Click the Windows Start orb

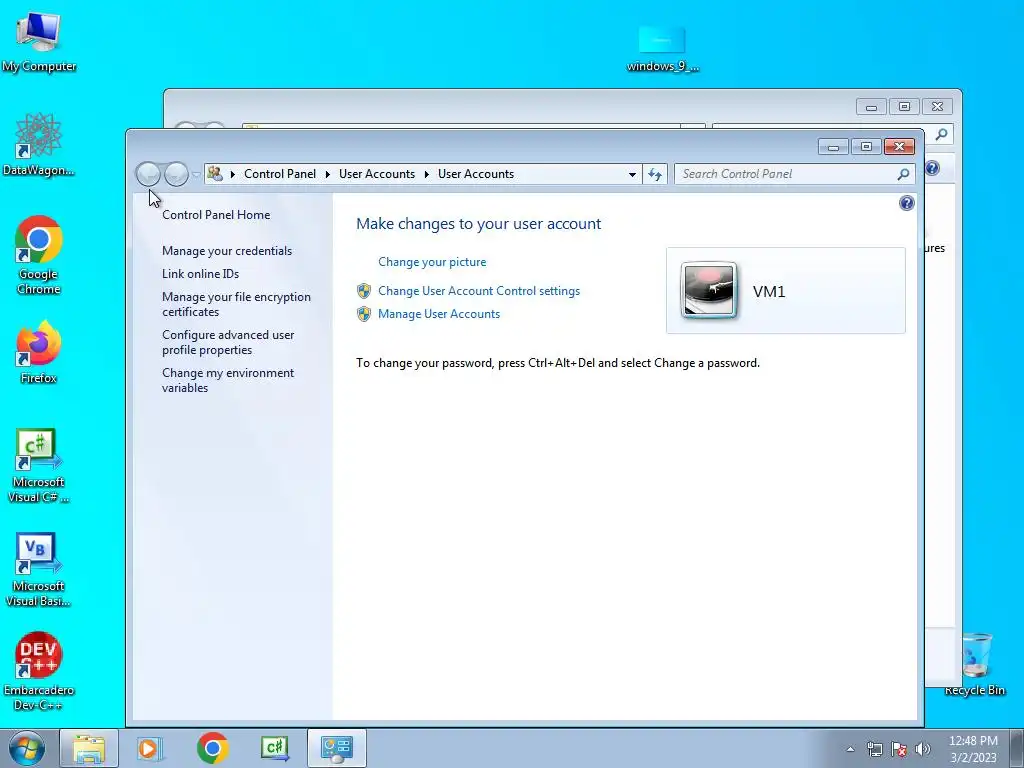pyautogui.click(x=27, y=748)
